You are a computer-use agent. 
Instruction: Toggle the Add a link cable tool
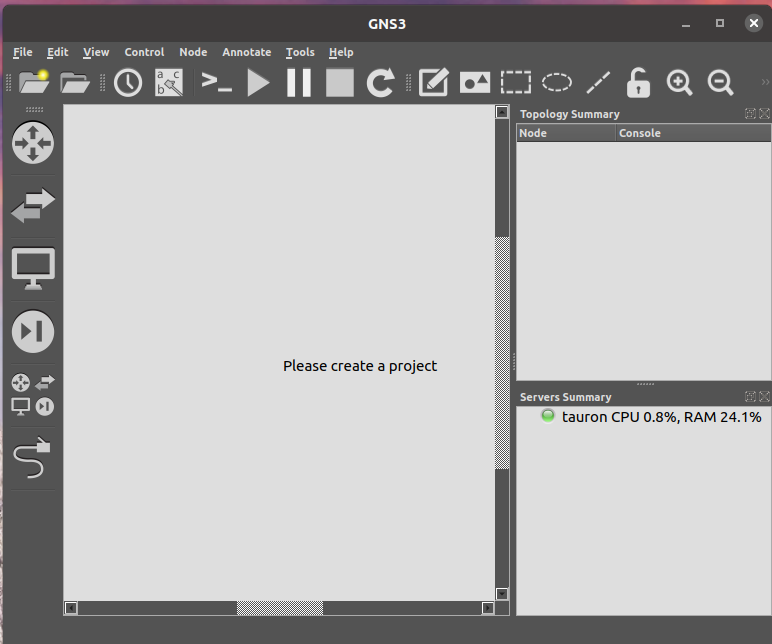33,458
